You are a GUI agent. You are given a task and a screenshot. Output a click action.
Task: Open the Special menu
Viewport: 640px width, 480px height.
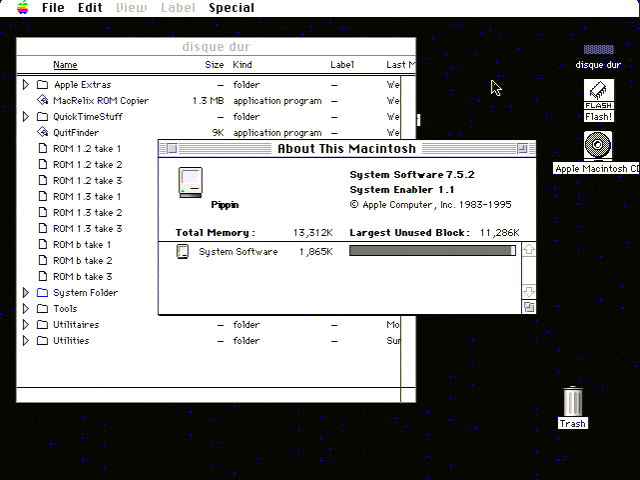pyautogui.click(x=231, y=8)
